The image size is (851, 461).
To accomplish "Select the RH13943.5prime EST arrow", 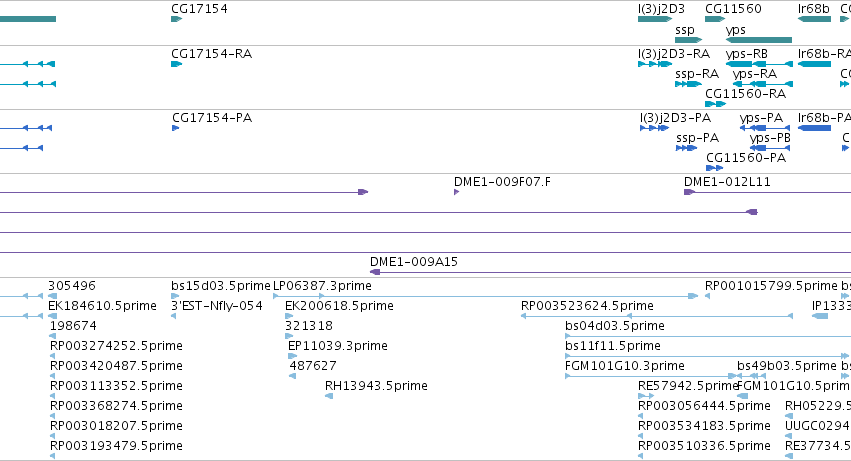I will click(329, 396).
